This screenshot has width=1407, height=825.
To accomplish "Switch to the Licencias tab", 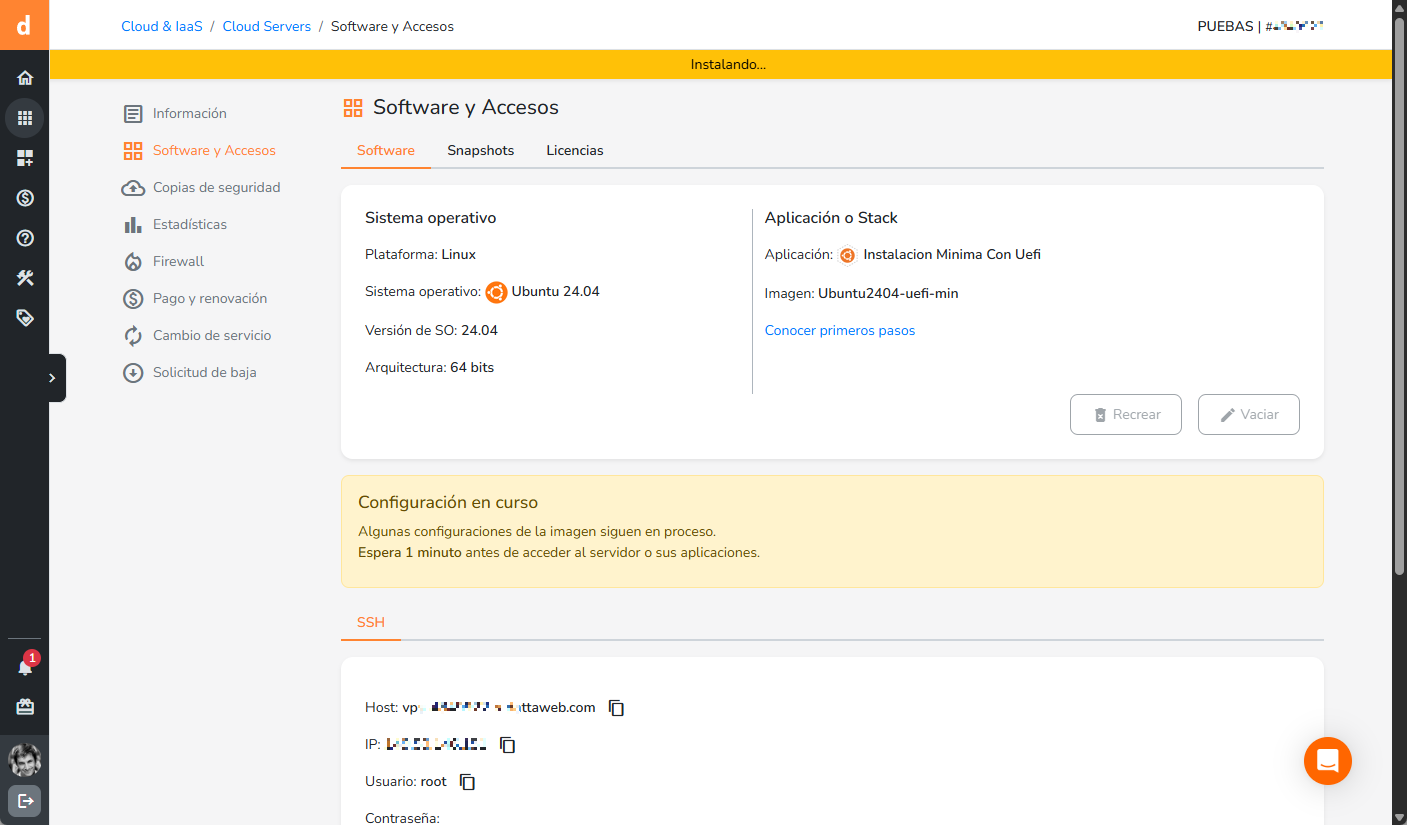I will [575, 151].
